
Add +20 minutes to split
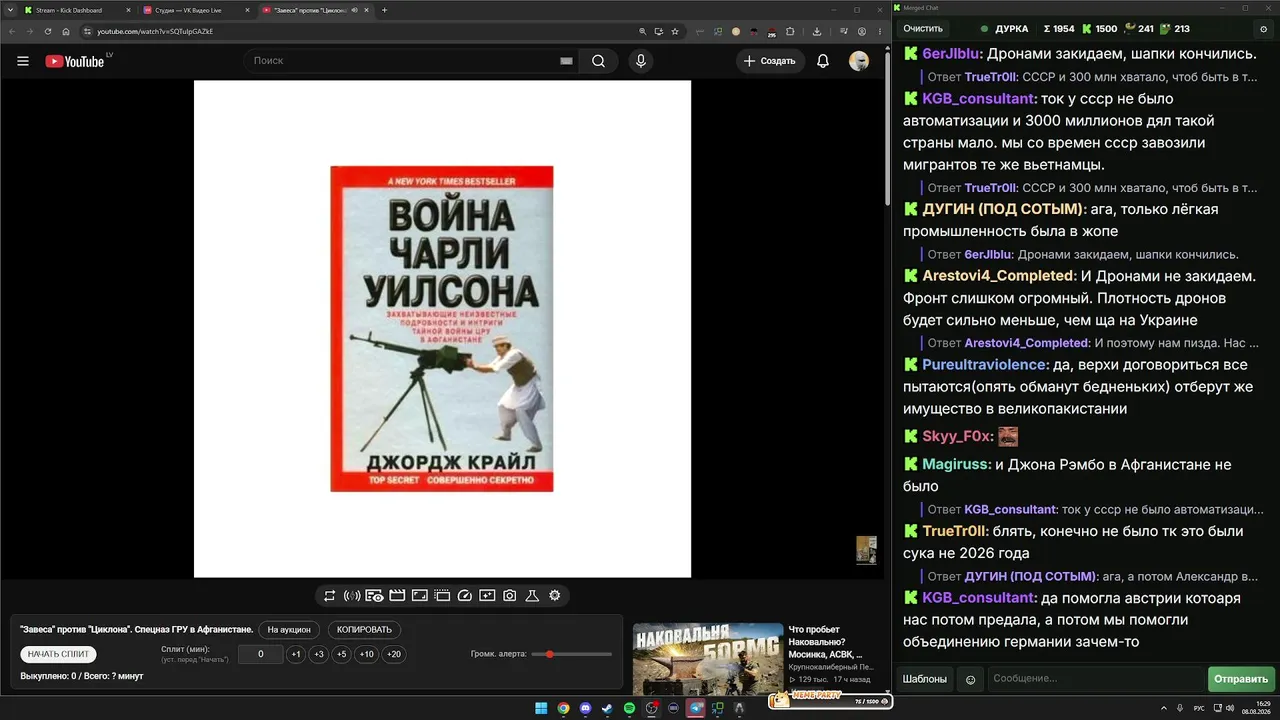click(394, 654)
